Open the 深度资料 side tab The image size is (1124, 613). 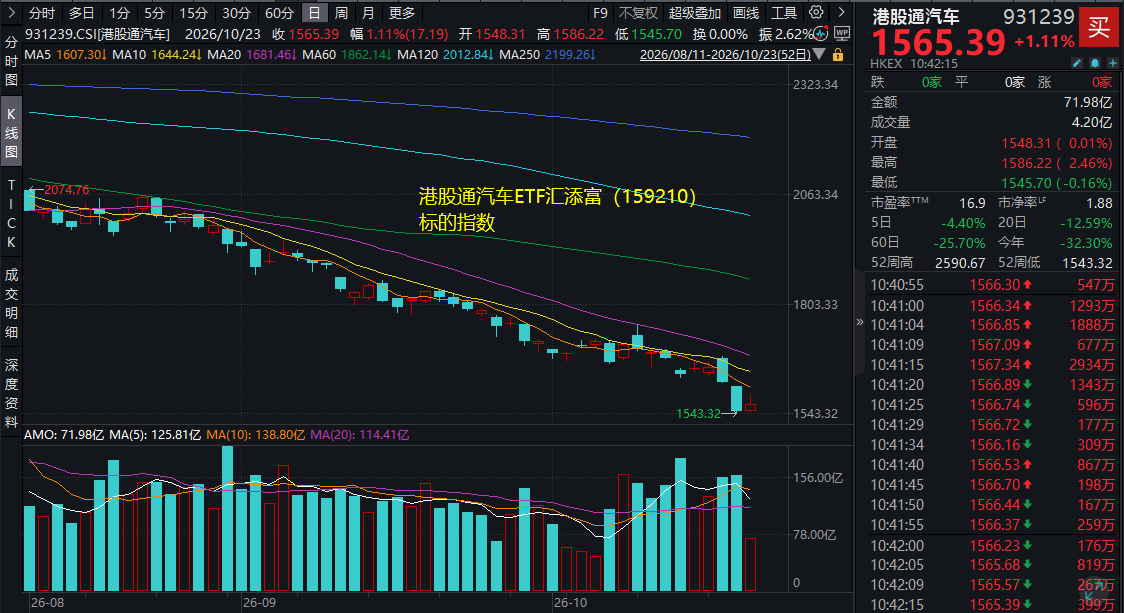11,393
